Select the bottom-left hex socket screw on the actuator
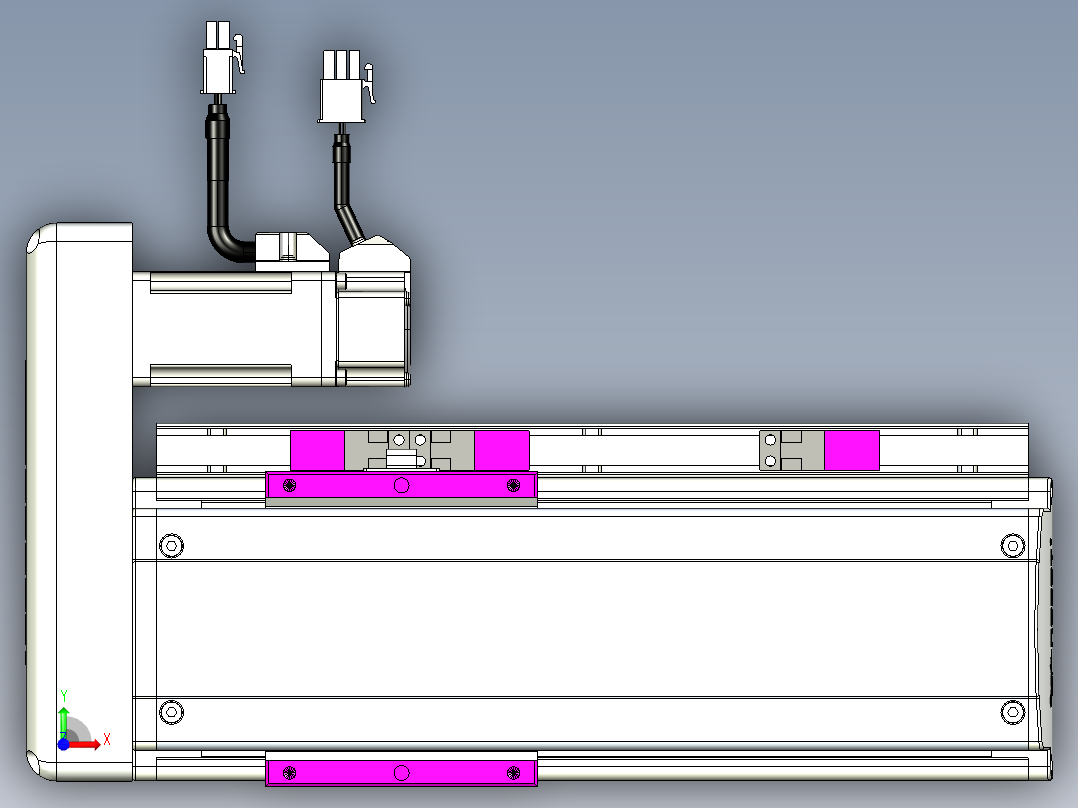Image resolution: width=1078 pixels, height=808 pixels. point(171,712)
